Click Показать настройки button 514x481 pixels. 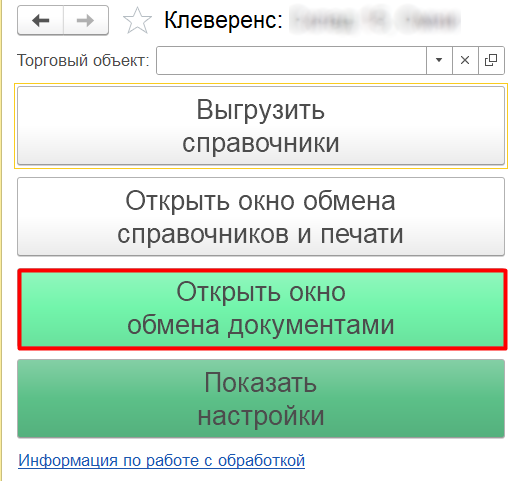pyautogui.click(x=261, y=398)
